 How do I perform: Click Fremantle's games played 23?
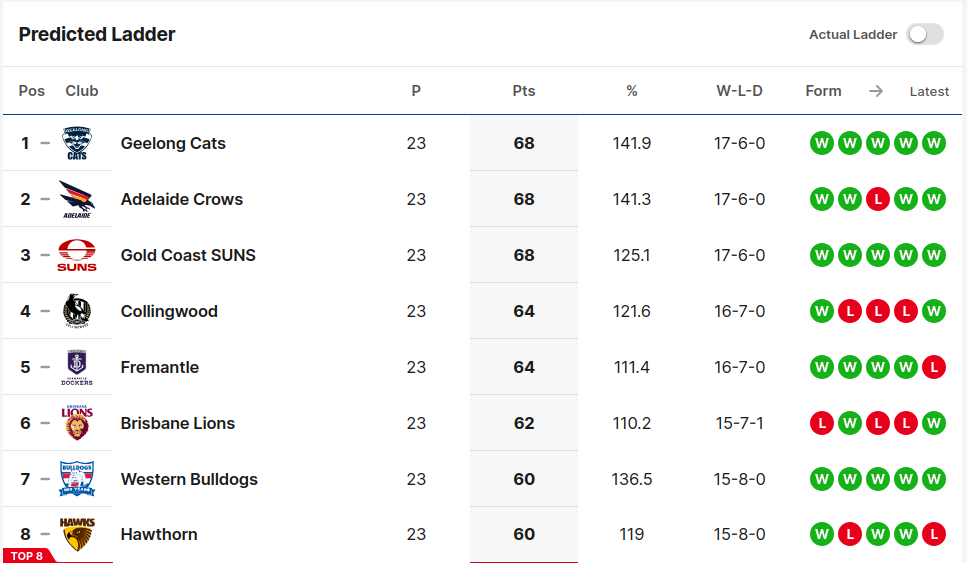click(416, 367)
